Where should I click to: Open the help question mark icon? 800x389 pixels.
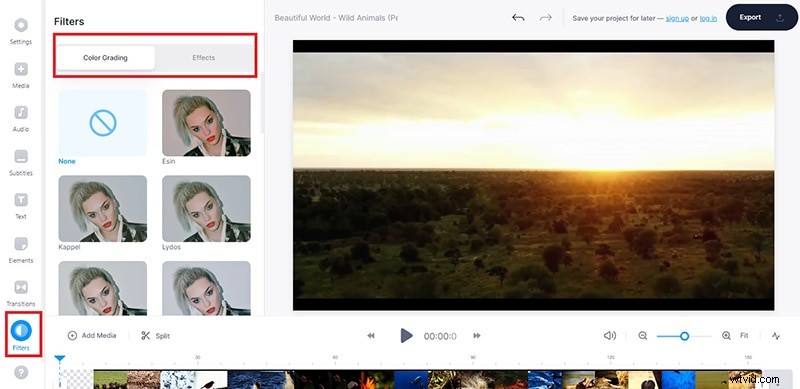[21, 373]
